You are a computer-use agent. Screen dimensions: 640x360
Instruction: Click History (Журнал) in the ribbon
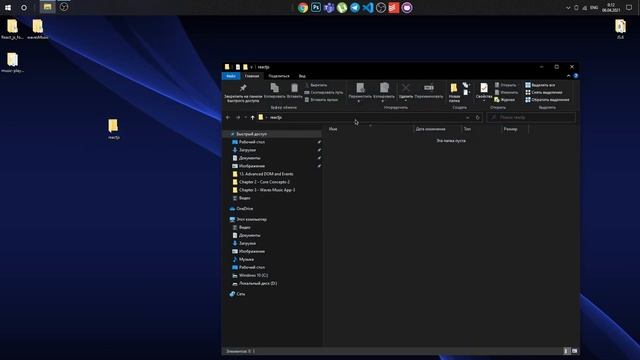[504, 100]
